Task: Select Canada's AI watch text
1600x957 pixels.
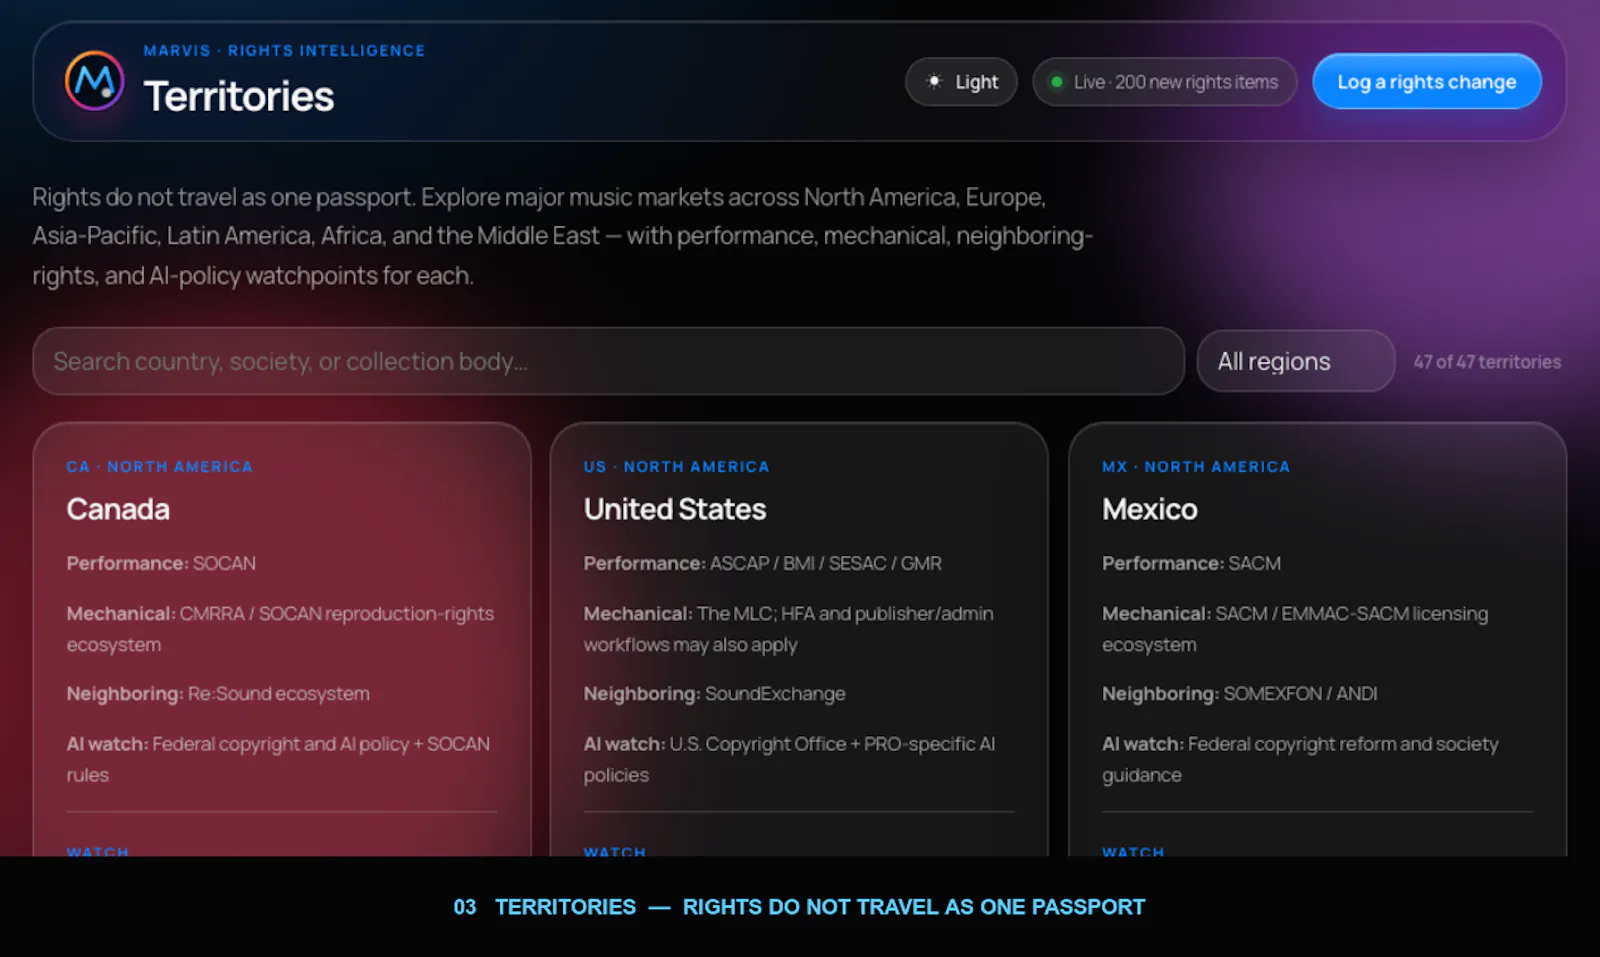Action: [278, 759]
